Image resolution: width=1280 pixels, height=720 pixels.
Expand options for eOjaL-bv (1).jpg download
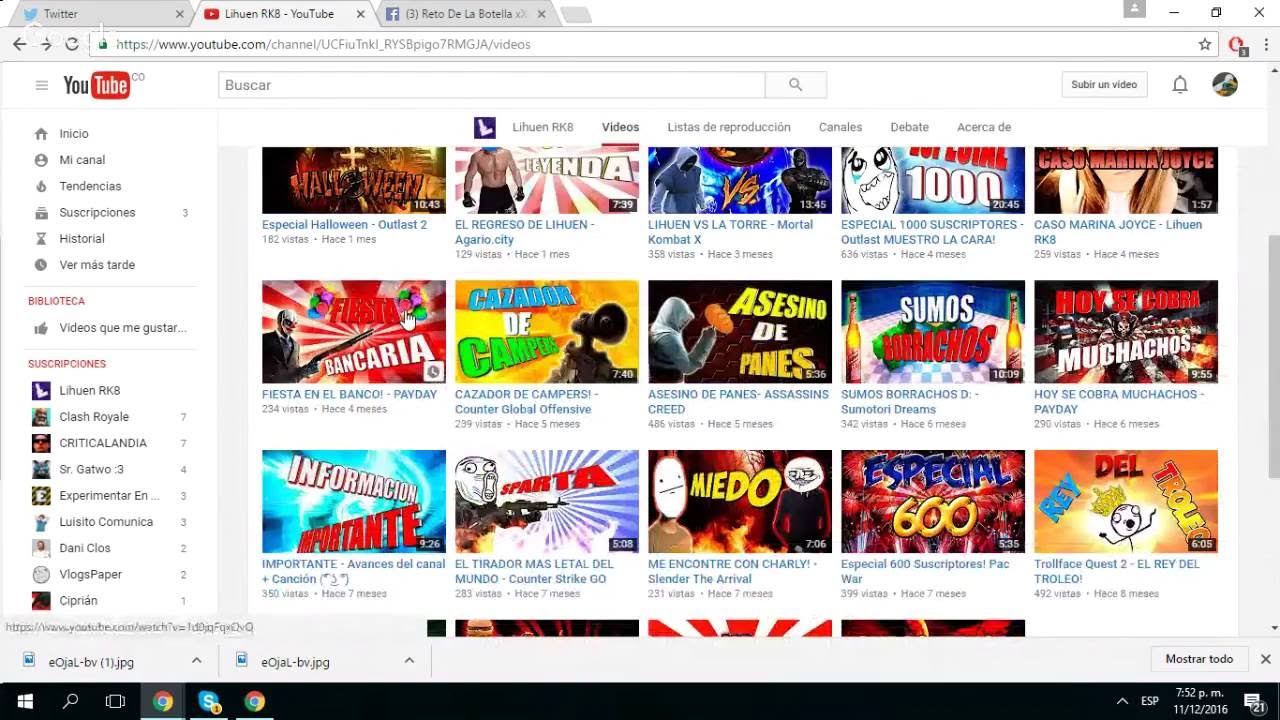196,661
